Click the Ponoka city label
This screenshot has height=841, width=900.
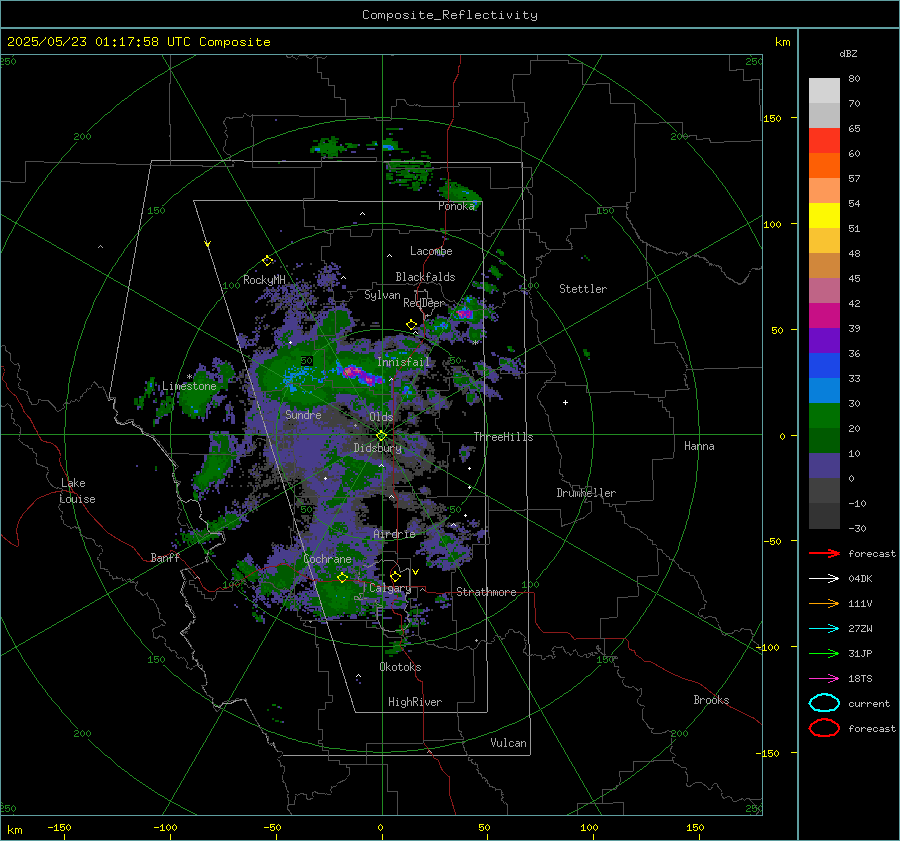point(456,206)
